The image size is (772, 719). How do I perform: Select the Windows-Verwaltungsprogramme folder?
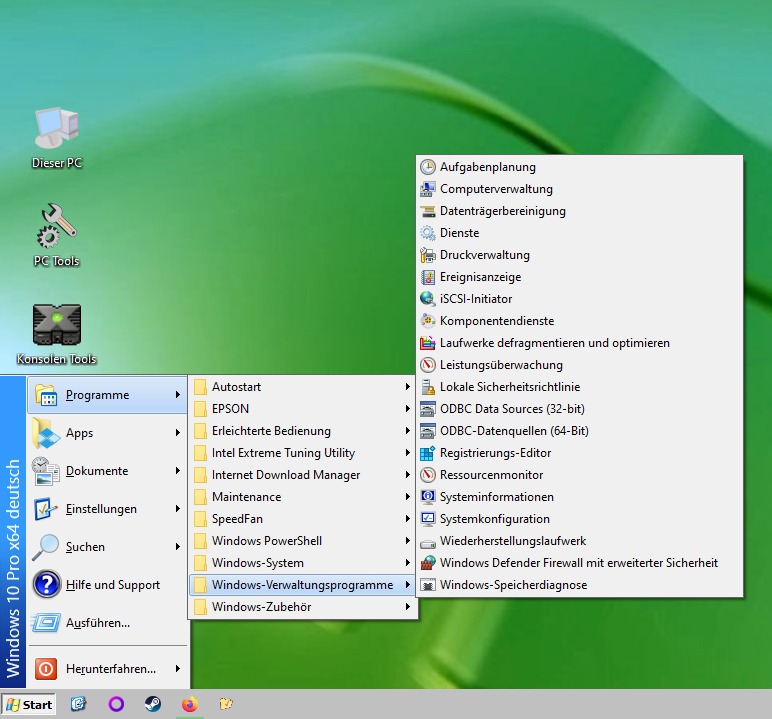pos(303,585)
